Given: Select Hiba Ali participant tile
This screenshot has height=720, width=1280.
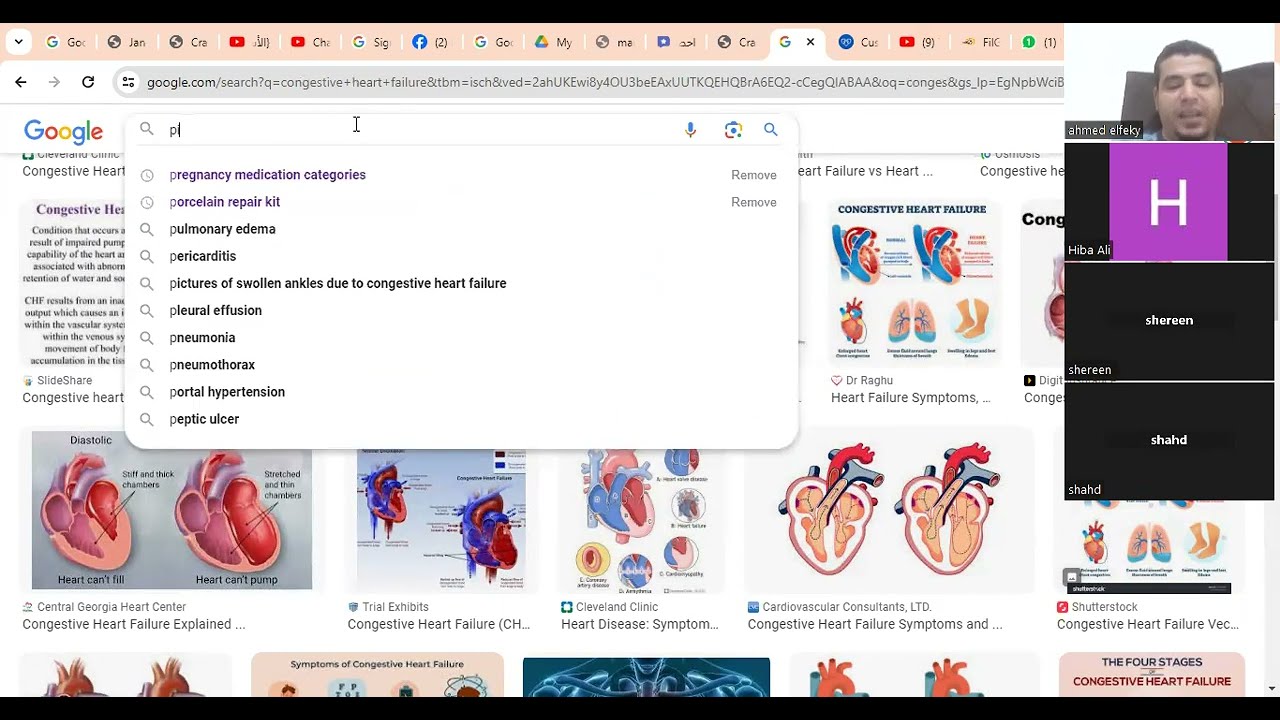Looking at the screenshot, I should [1169, 201].
